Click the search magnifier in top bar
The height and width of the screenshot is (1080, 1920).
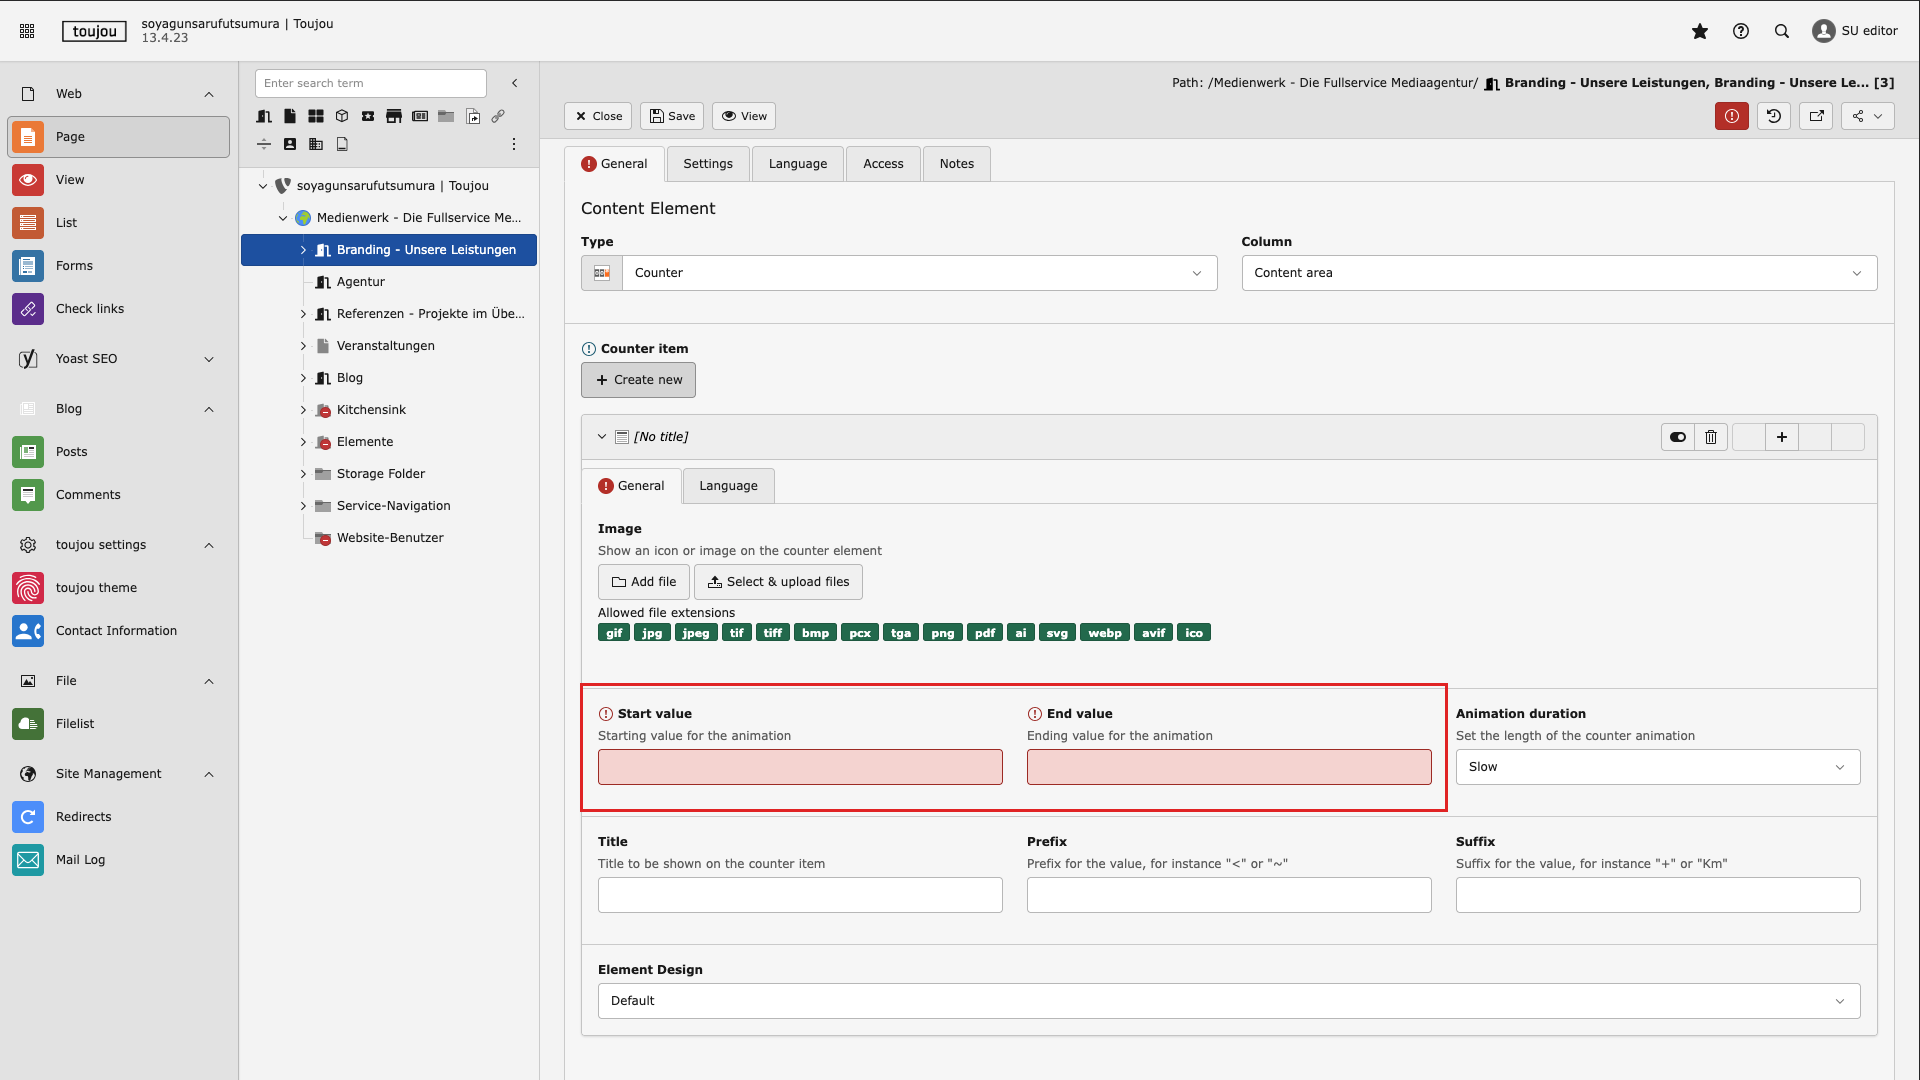(1782, 31)
